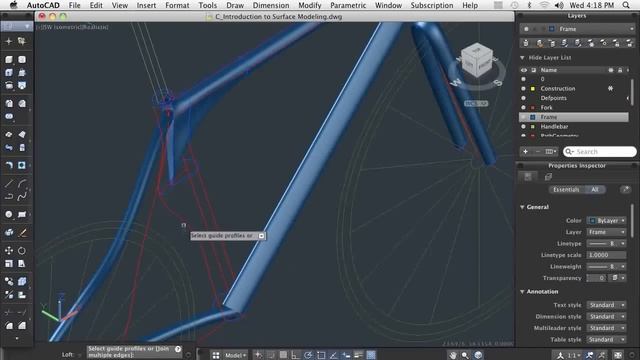The height and width of the screenshot is (360, 640).
Task: Open the layer column settings button
Action: [x=551, y=151]
